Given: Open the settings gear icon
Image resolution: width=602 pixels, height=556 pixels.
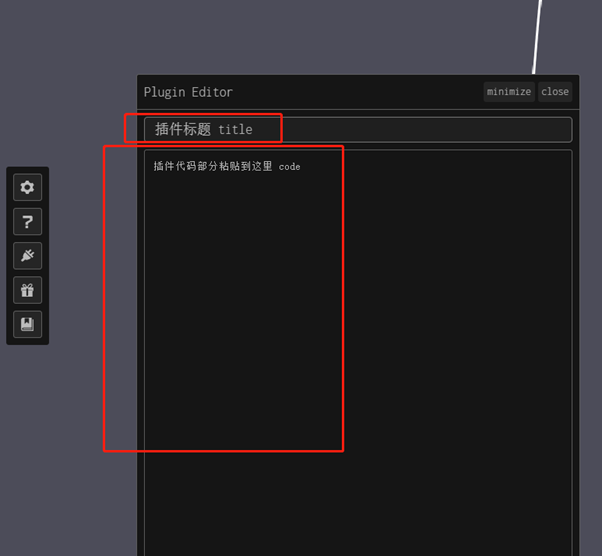Looking at the screenshot, I should 27,187.
